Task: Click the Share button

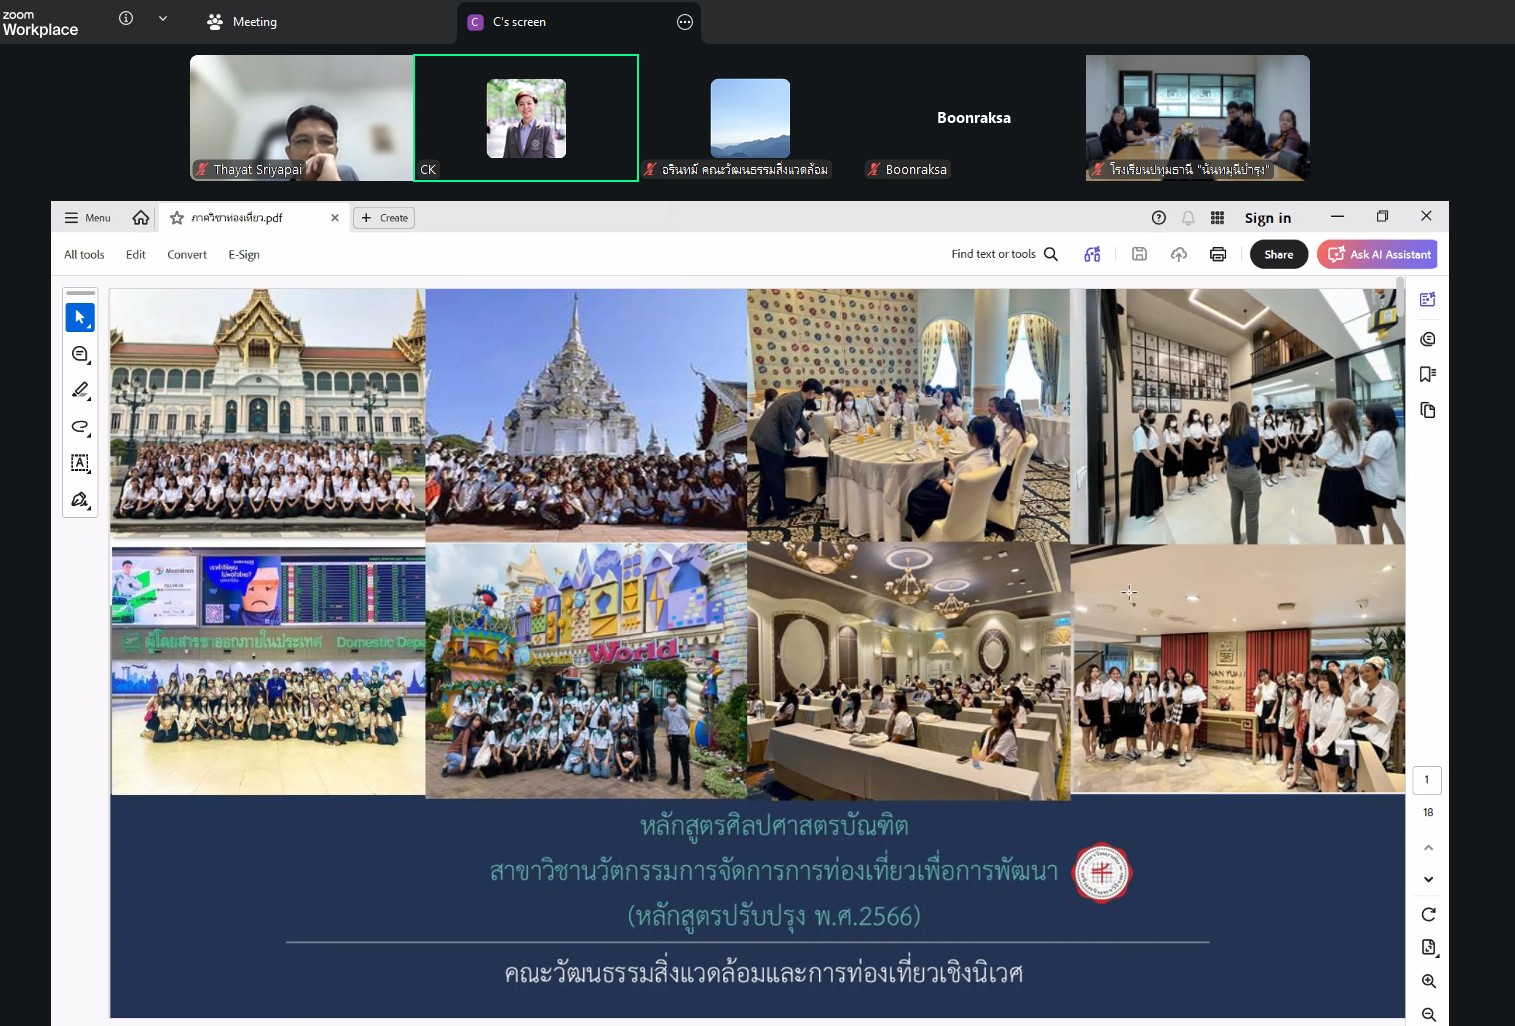Action: tap(1279, 254)
